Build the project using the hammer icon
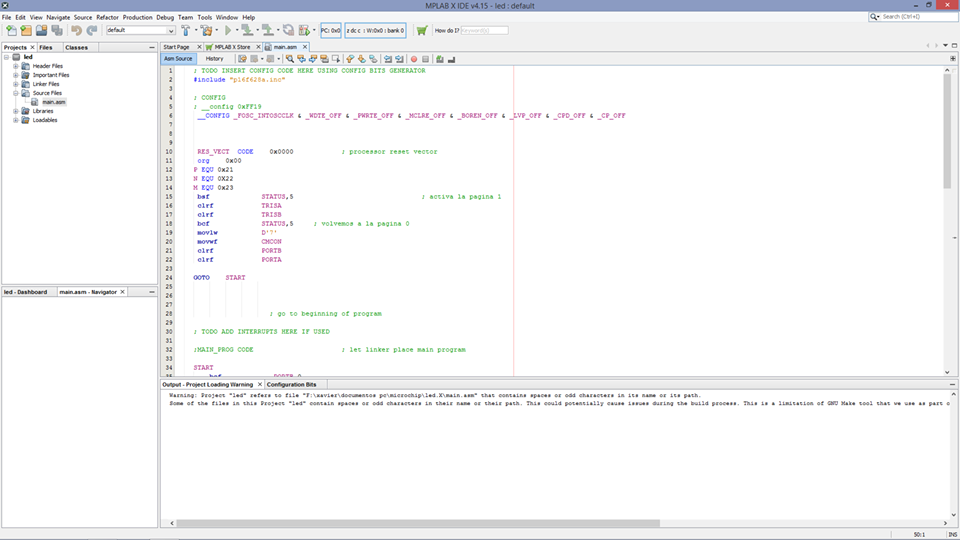Screen dimensions: 960x540 [x=186, y=30]
